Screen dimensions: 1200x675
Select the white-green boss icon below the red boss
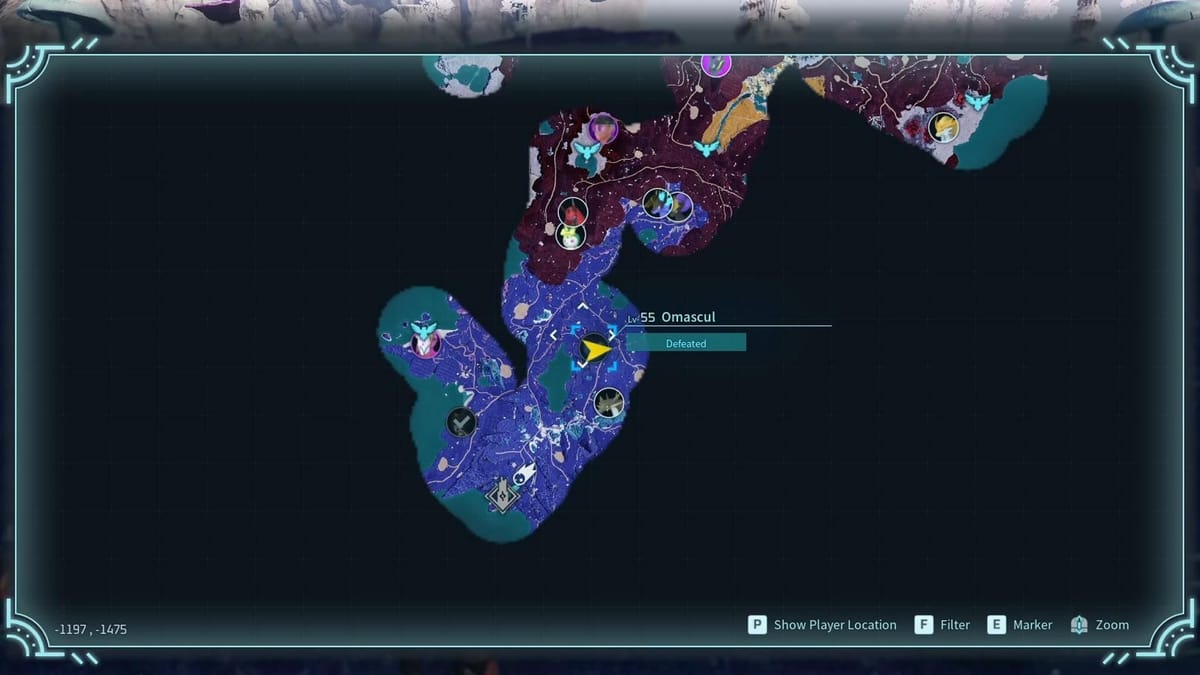[x=571, y=236]
